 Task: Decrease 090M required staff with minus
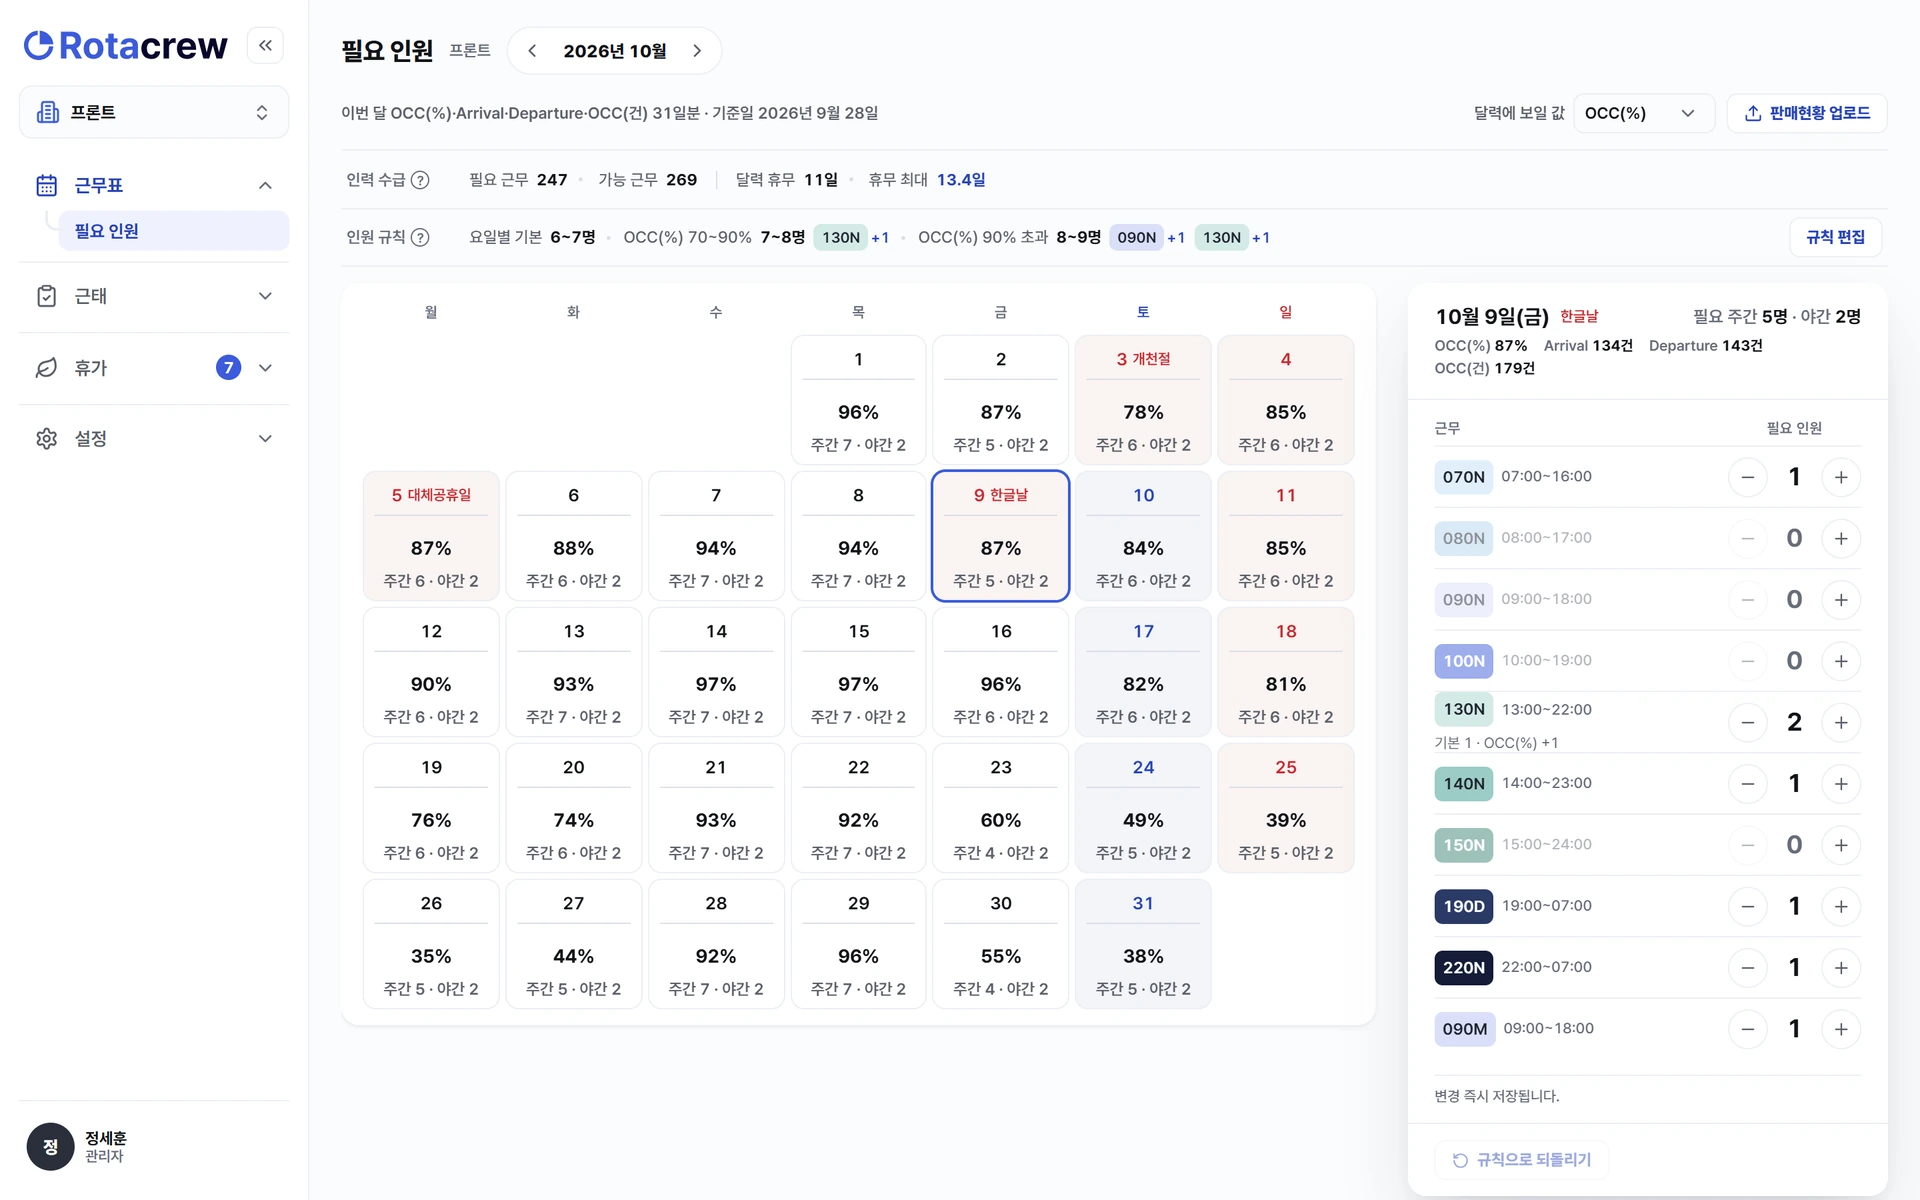[1748, 1029]
